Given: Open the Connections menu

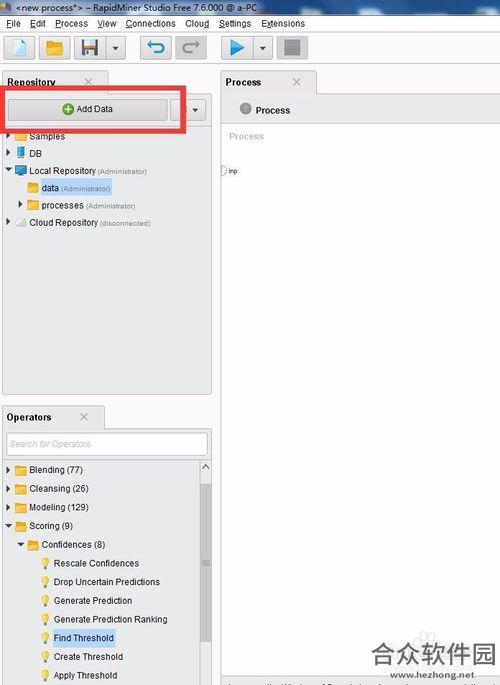Looking at the screenshot, I should pos(150,24).
